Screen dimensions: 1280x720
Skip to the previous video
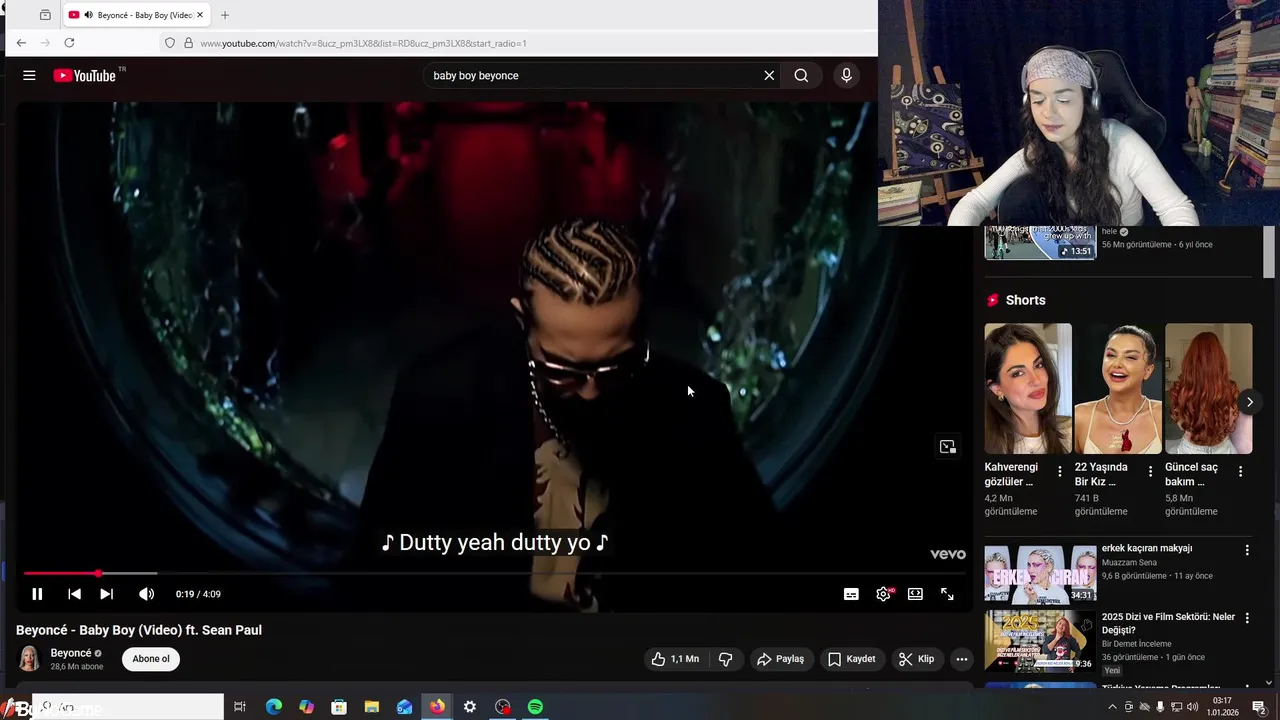pyautogui.click(x=74, y=594)
